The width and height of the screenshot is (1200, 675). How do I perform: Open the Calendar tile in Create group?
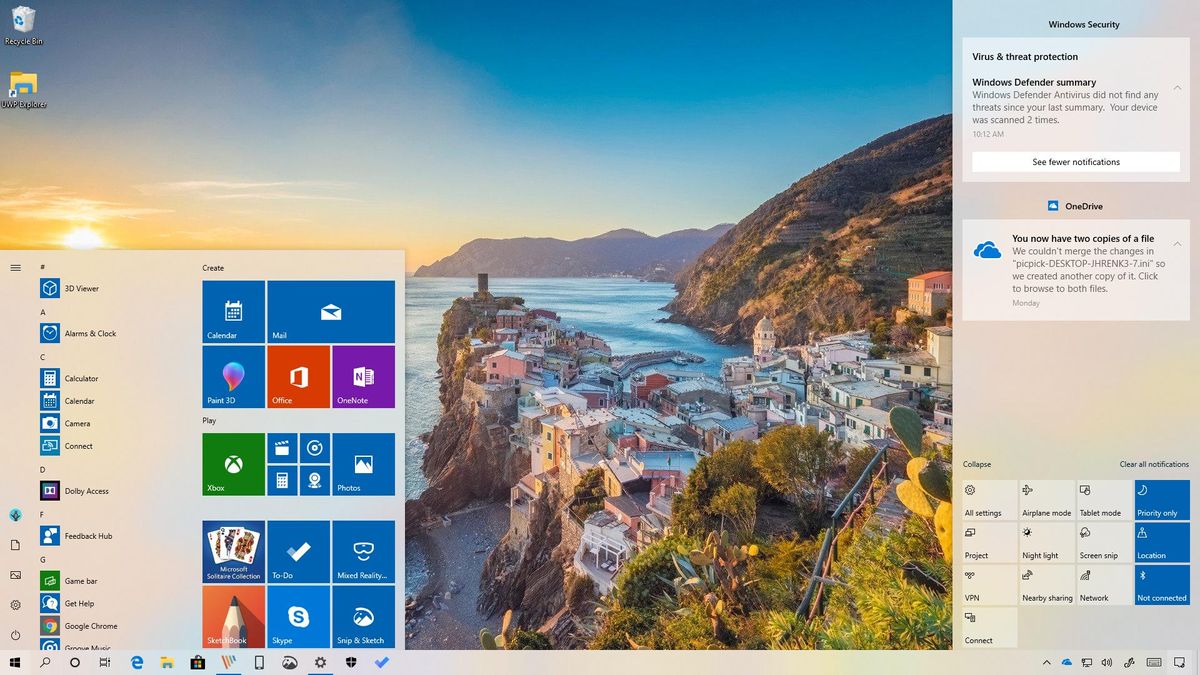pos(233,312)
